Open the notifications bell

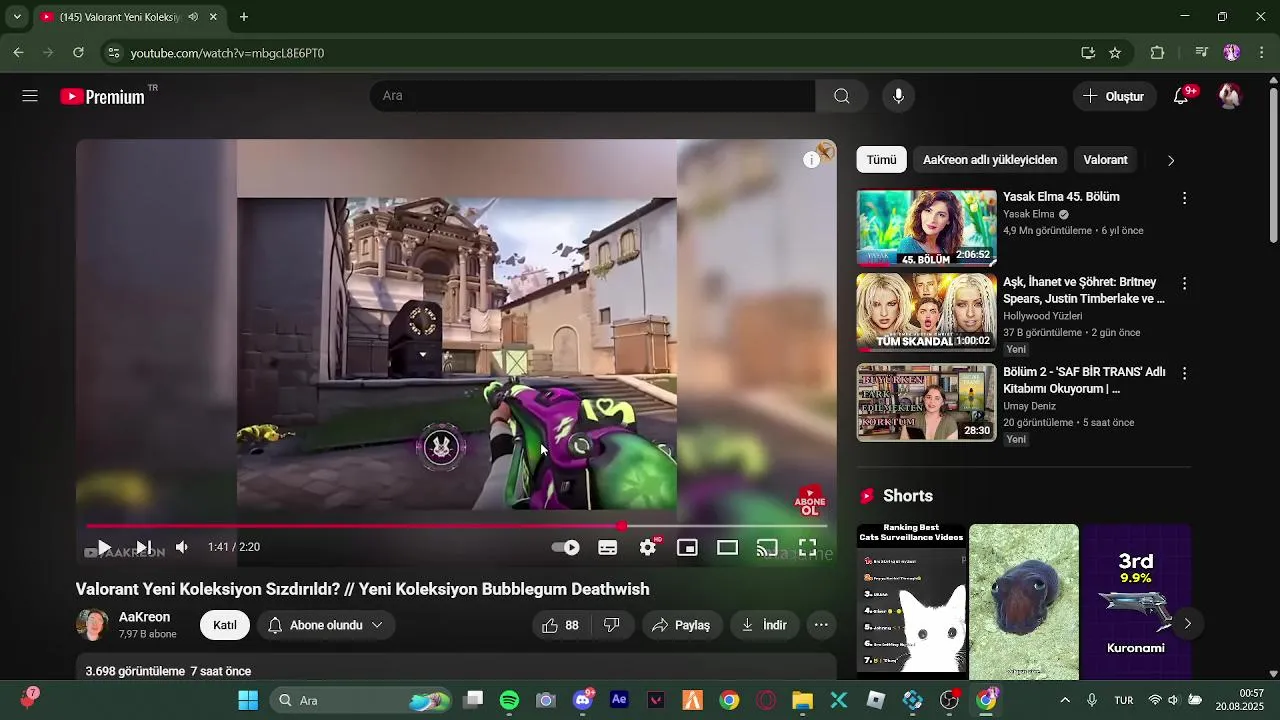(1181, 96)
